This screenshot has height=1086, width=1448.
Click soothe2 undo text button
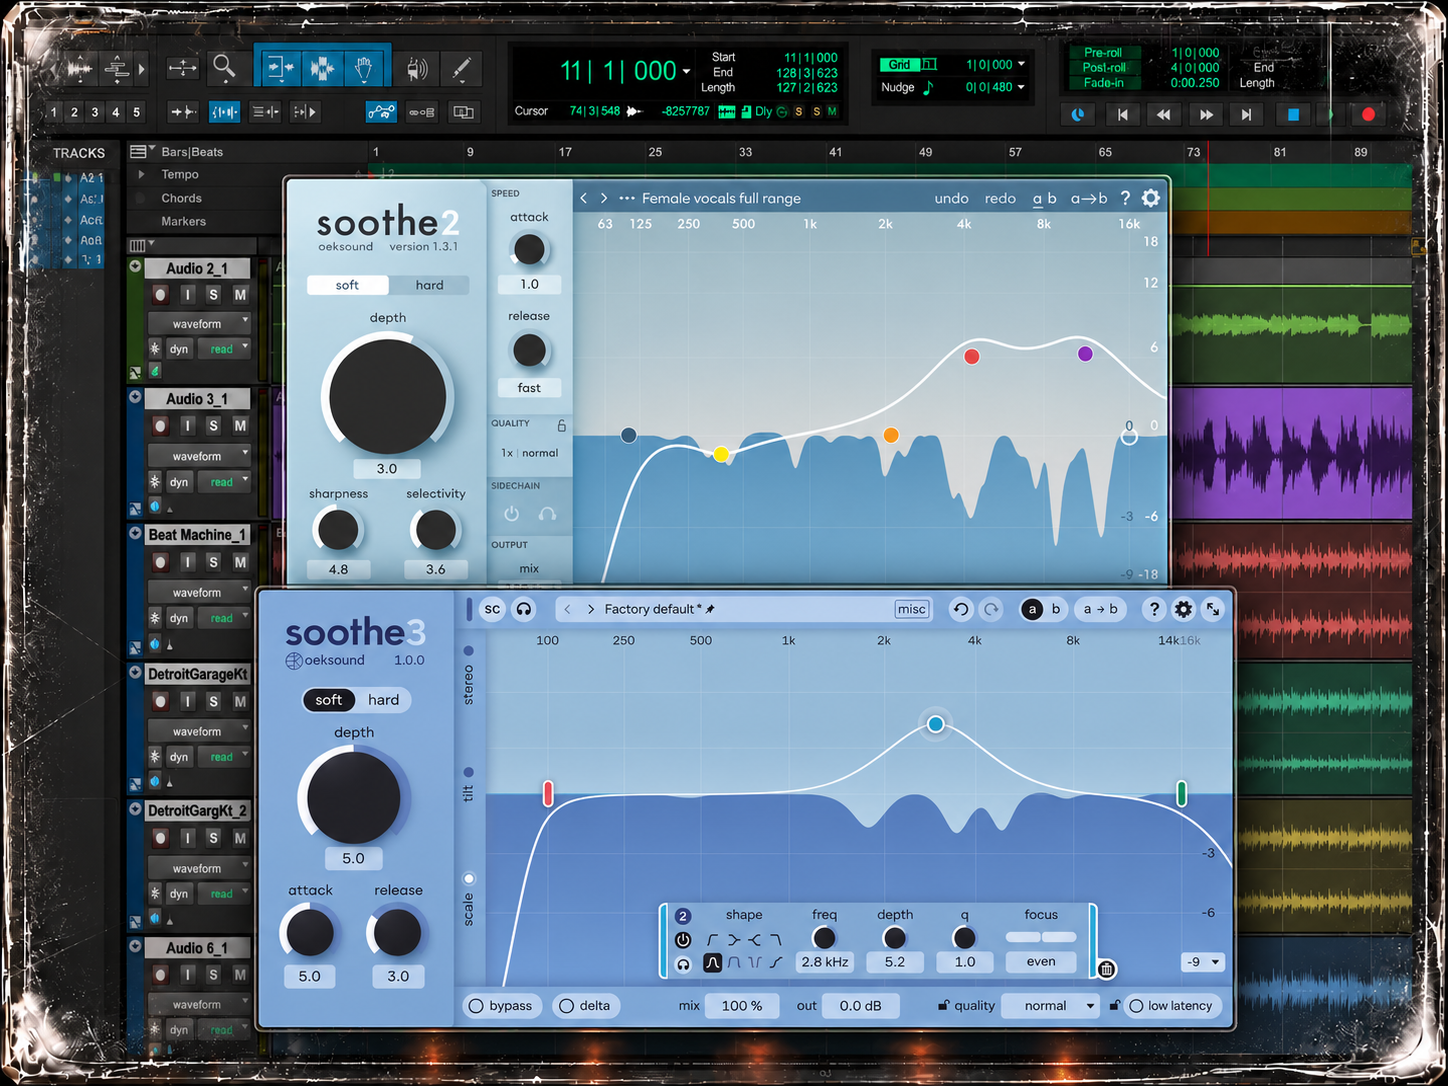951,198
